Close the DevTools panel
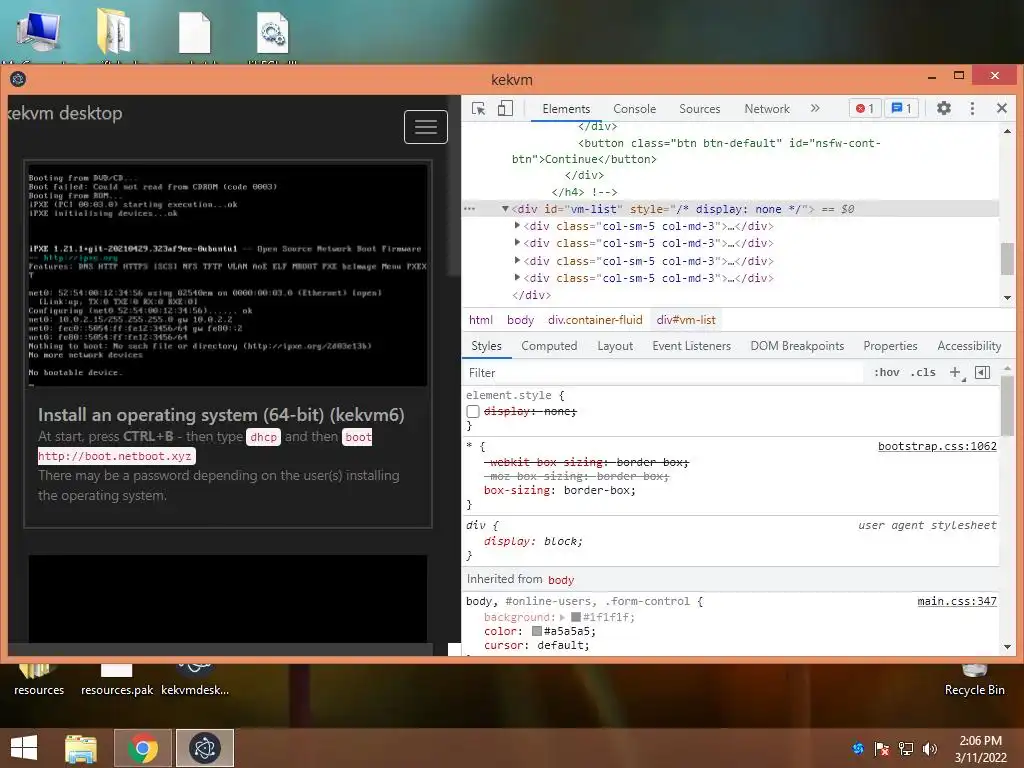Screen dimensions: 1024x768 [x=1002, y=108]
